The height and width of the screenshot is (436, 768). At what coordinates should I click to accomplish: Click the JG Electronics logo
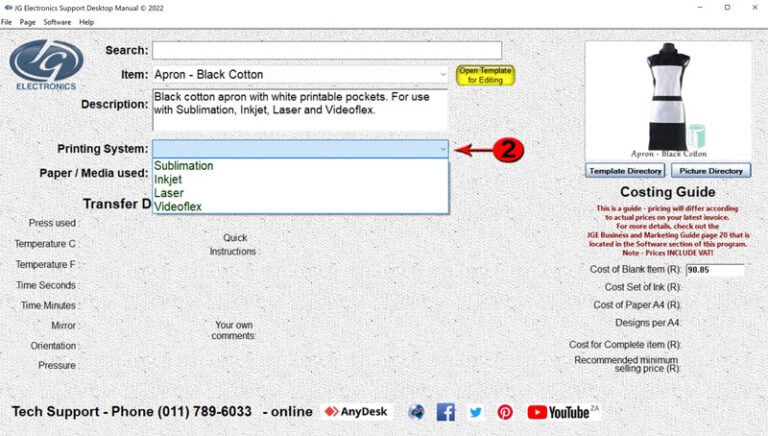click(47, 66)
